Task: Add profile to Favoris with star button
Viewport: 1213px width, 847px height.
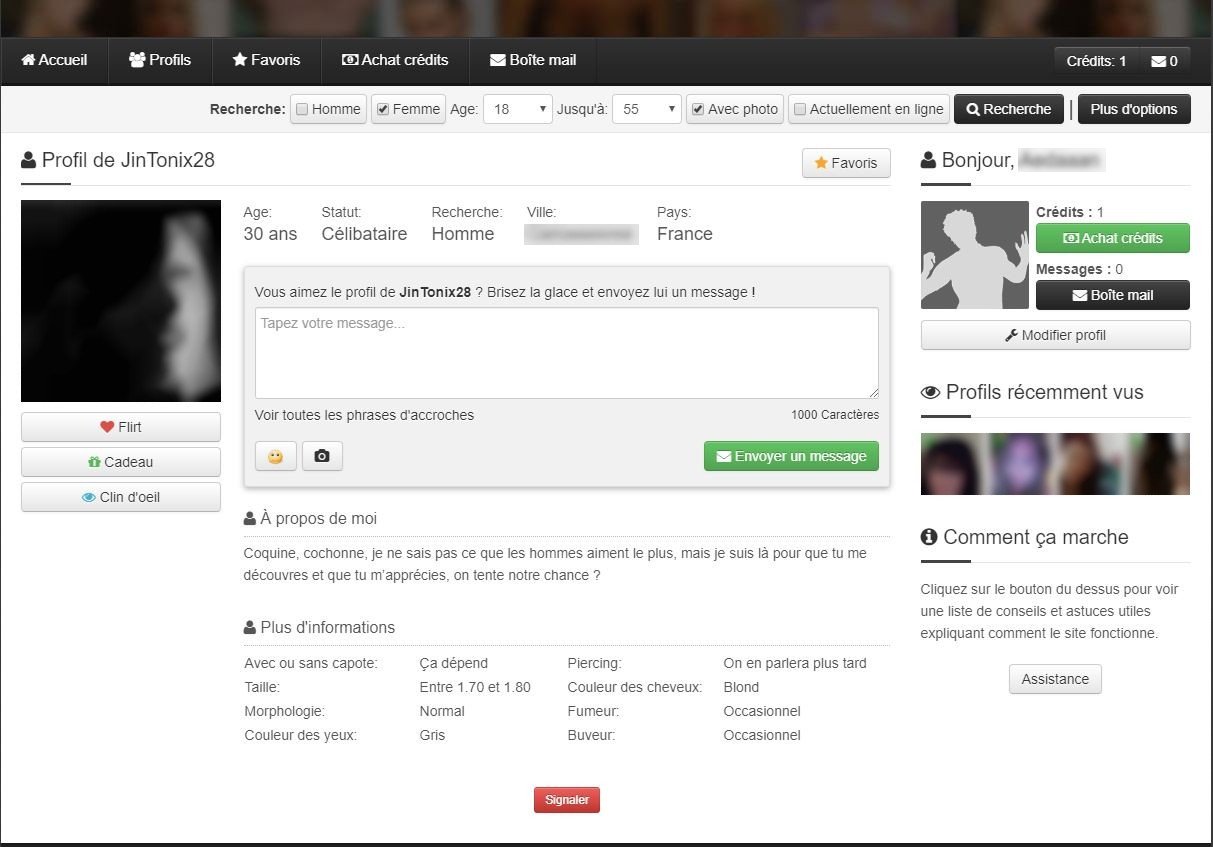Action: (846, 163)
